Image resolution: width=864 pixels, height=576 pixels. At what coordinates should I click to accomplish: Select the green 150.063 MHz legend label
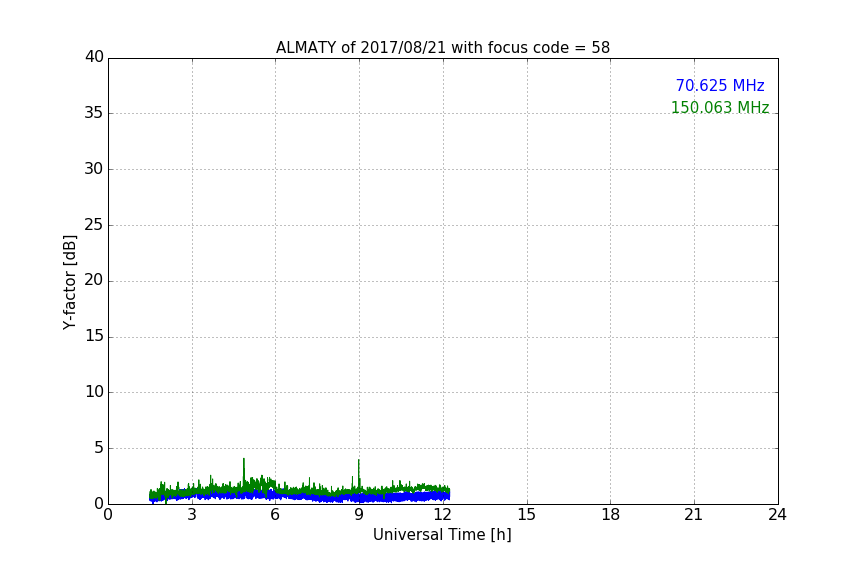[720, 107]
